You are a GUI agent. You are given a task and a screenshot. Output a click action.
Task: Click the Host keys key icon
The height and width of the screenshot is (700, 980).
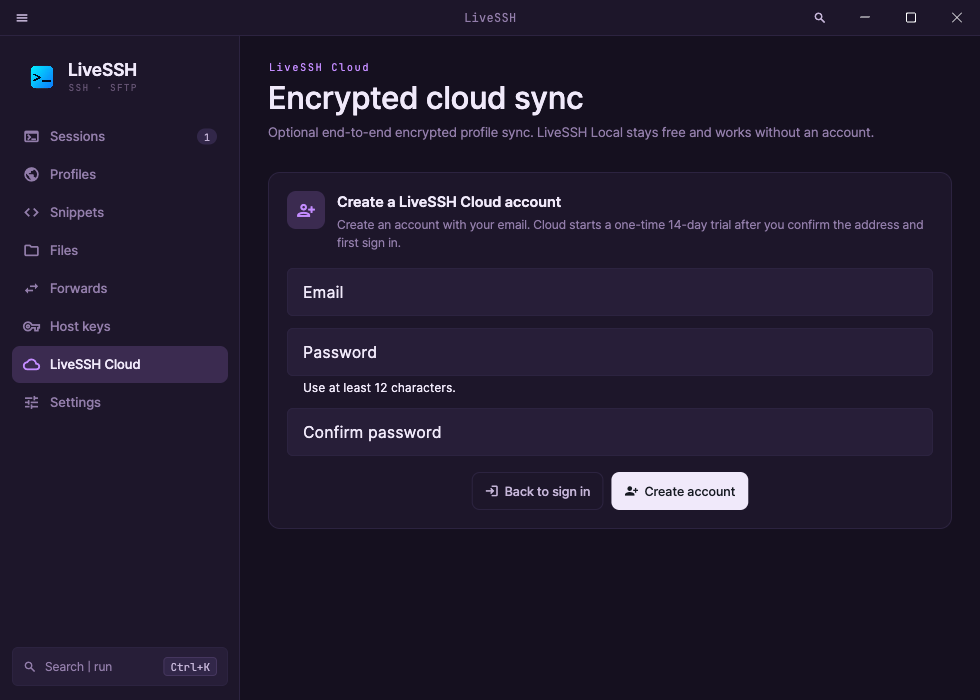[x=31, y=326]
